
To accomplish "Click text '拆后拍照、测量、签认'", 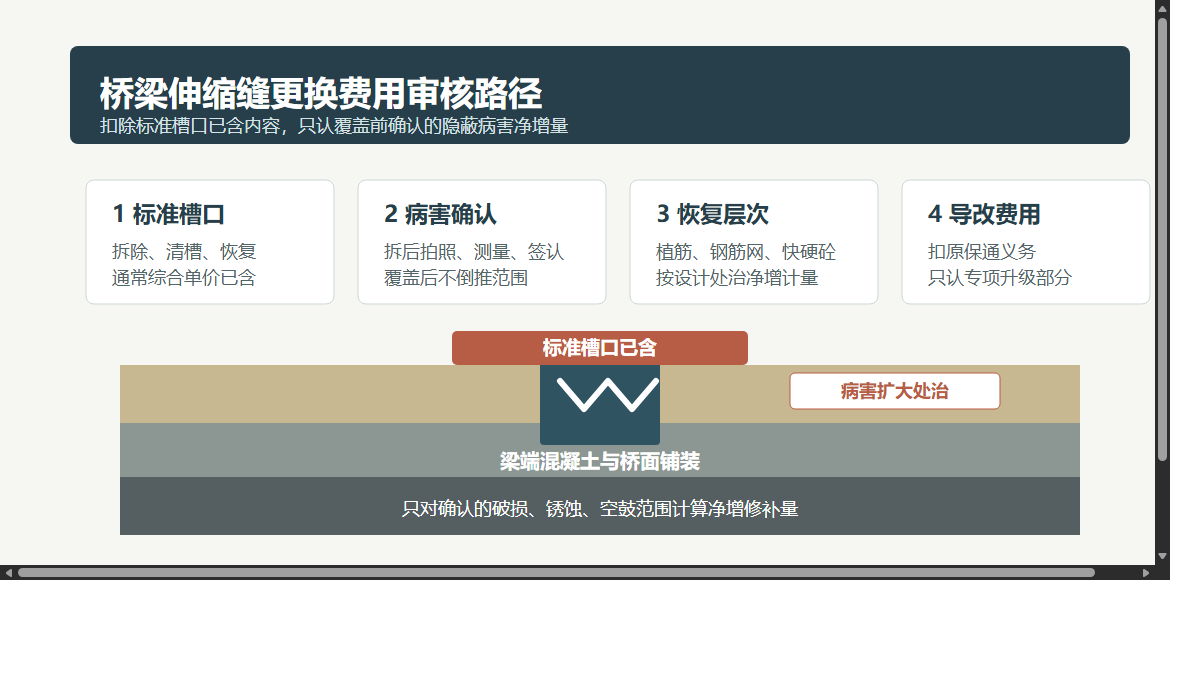I will [474, 252].
